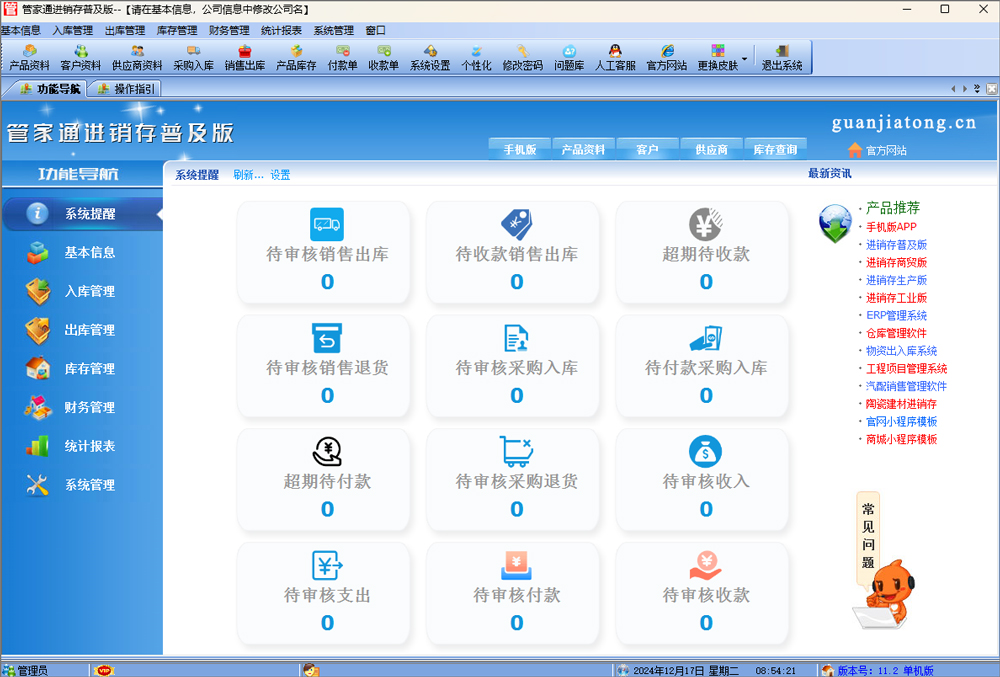The width and height of the screenshot is (1000, 677).
Task: Open 官方网站 toolbar icon
Action: (666, 58)
